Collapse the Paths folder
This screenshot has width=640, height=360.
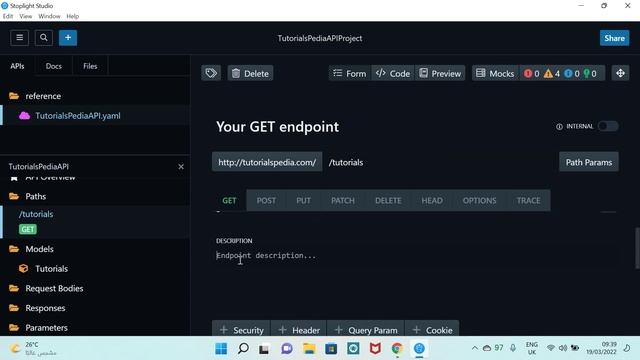coord(27,196)
